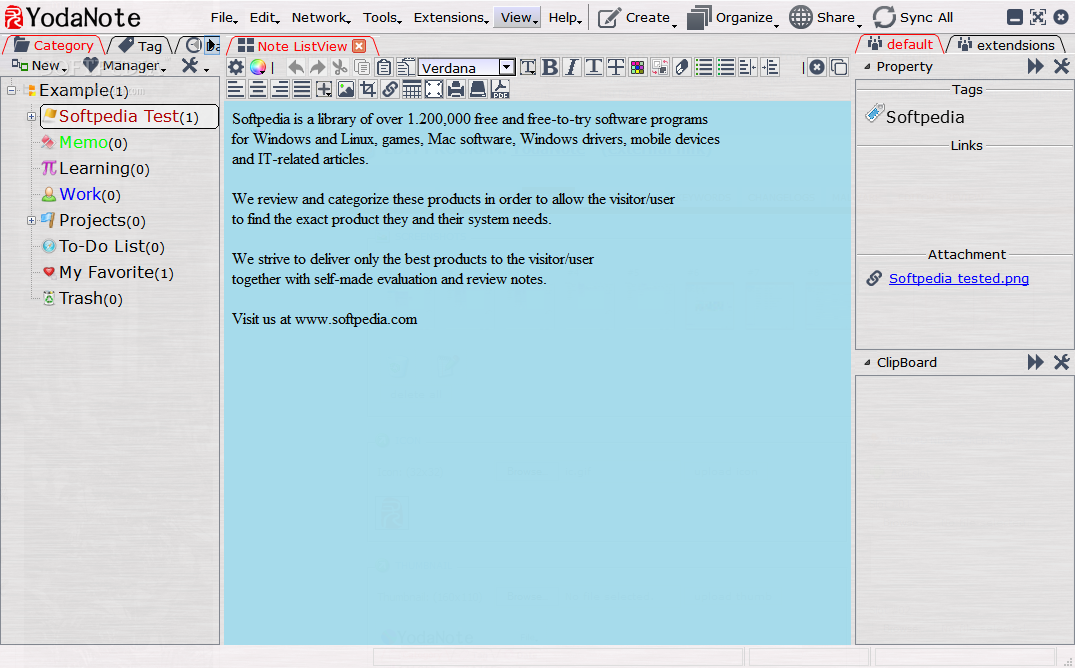Expand the Projects tree node
This screenshot has width=1075, height=668.
tap(32, 220)
